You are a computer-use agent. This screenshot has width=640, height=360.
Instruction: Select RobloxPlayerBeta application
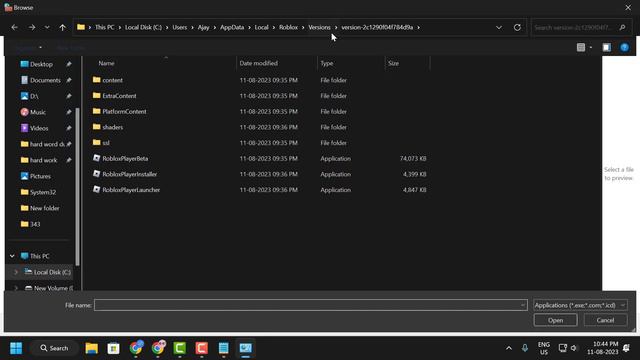(x=120, y=158)
